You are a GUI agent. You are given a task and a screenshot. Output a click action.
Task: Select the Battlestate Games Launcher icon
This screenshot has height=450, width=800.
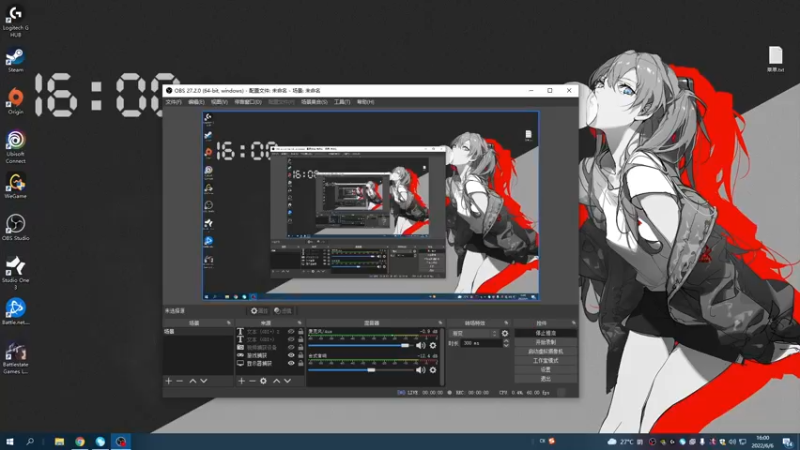click(15, 358)
